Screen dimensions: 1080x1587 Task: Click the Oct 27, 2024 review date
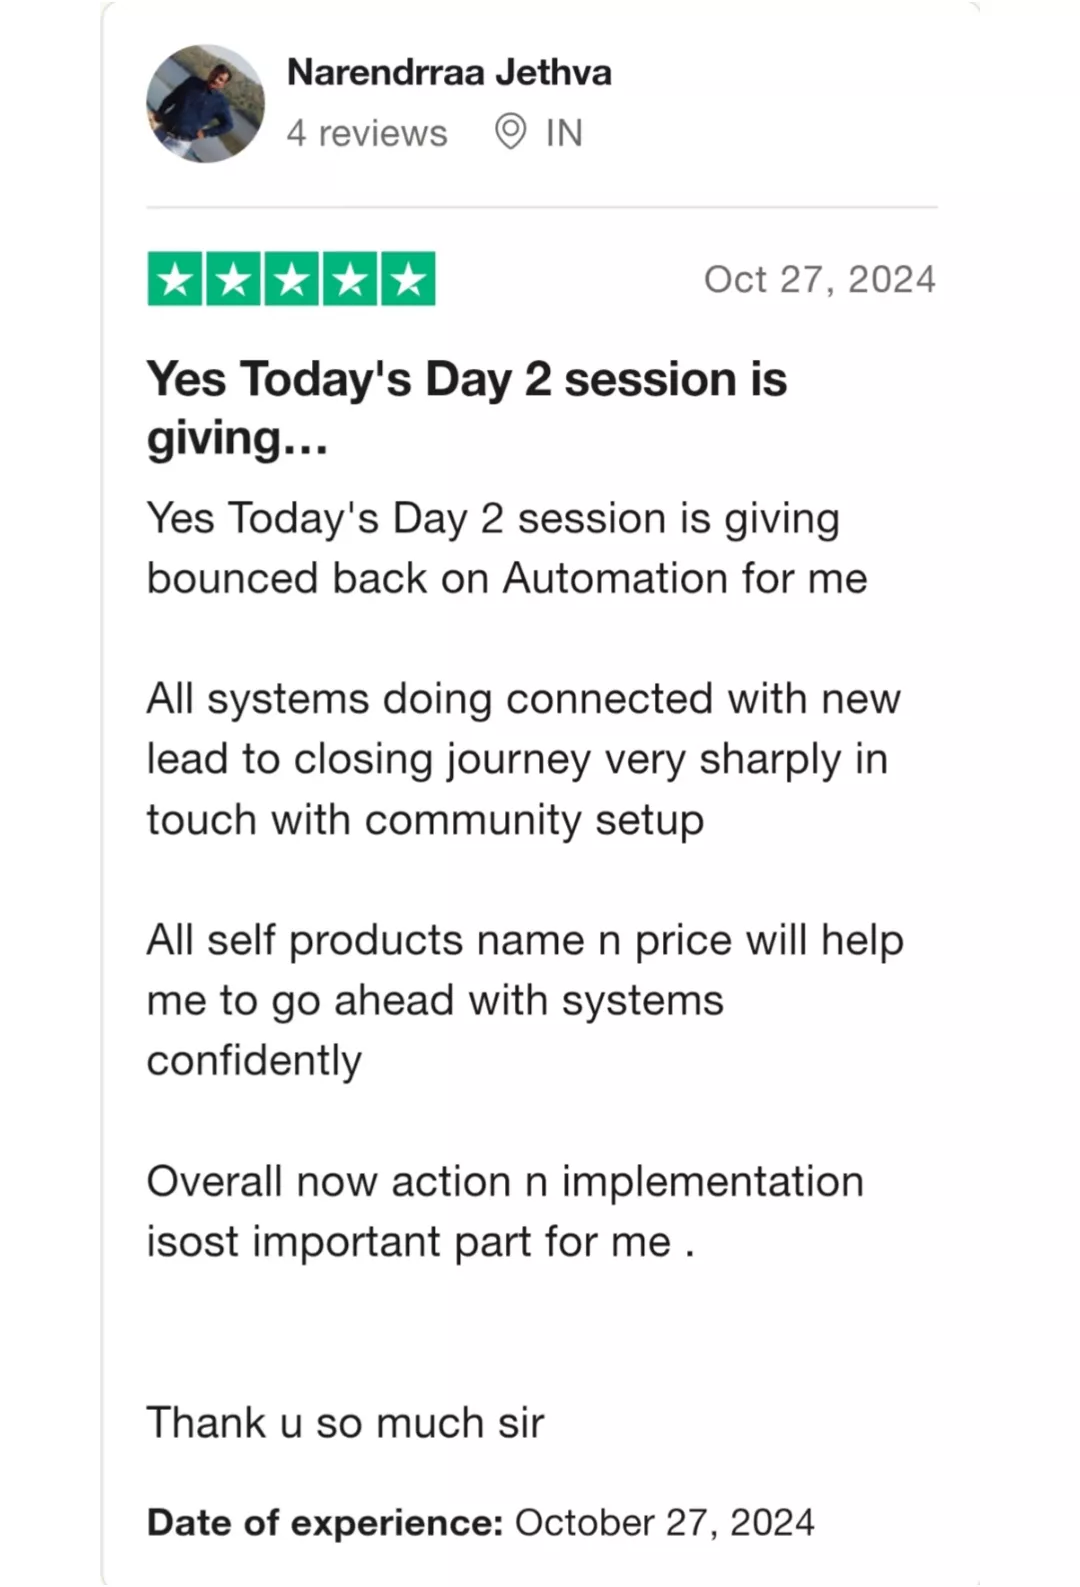point(820,279)
